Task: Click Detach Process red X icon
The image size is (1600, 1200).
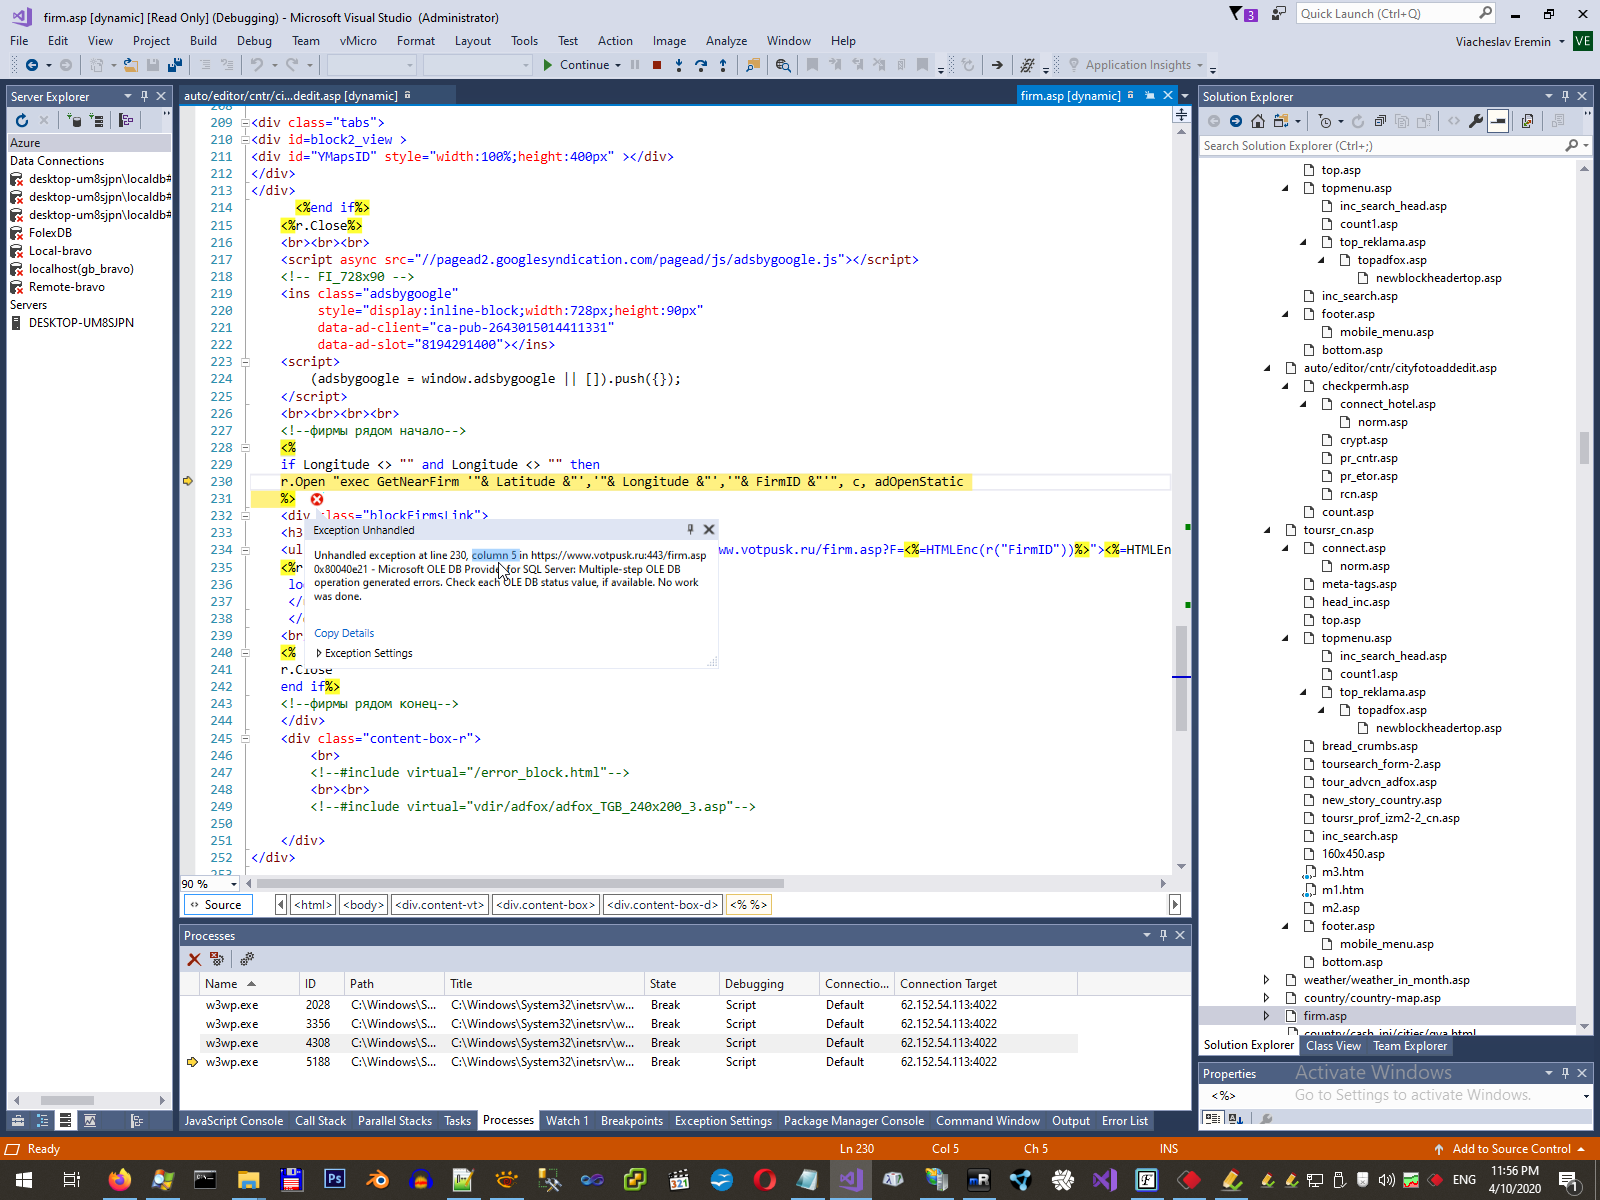Action: click(194, 959)
